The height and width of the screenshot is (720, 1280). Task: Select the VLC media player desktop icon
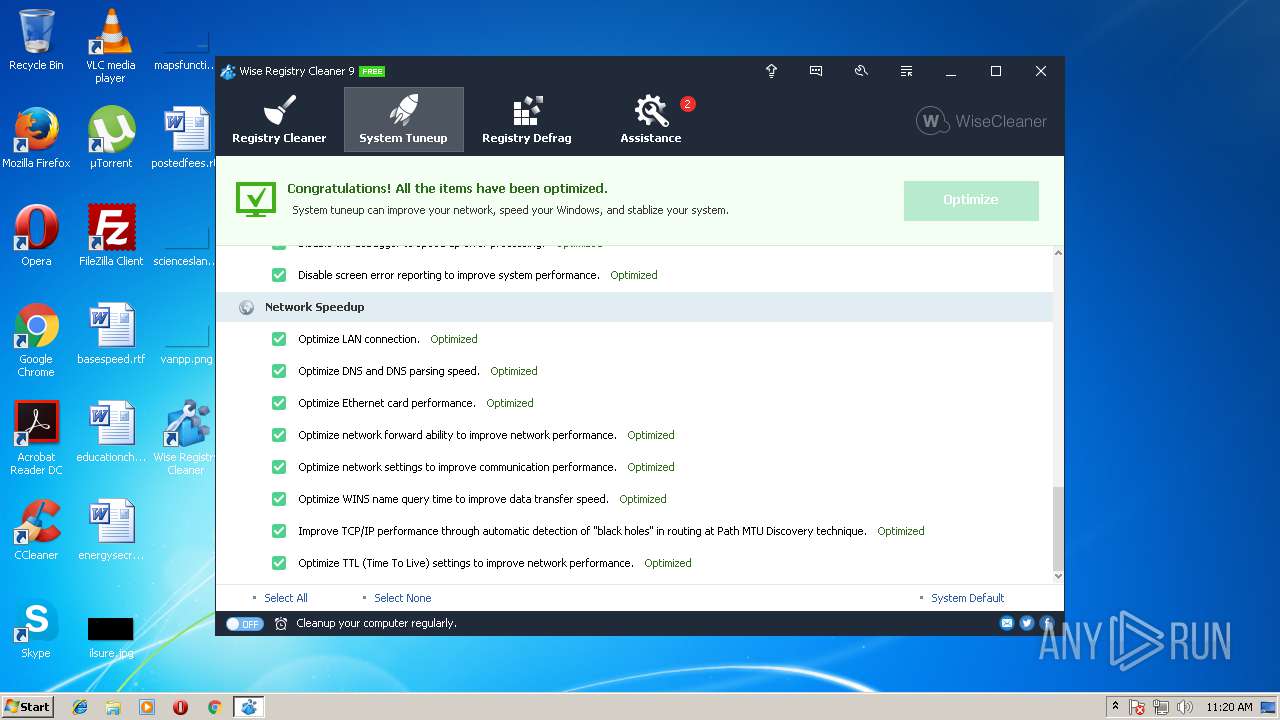(x=110, y=46)
